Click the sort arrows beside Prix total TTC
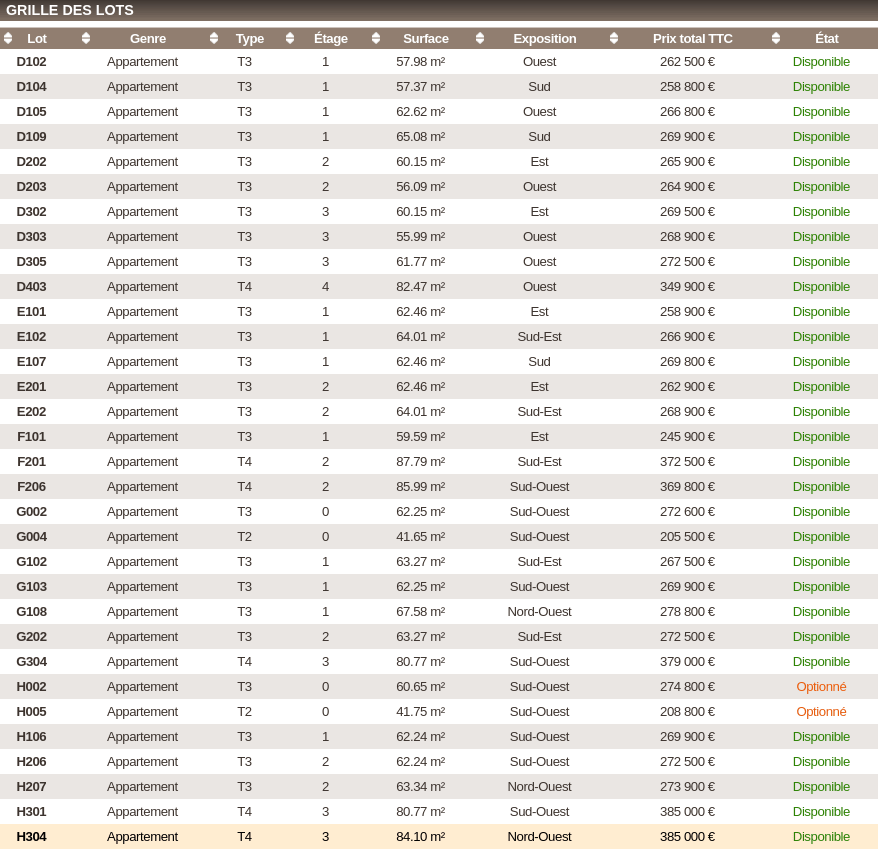 point(614,38)
